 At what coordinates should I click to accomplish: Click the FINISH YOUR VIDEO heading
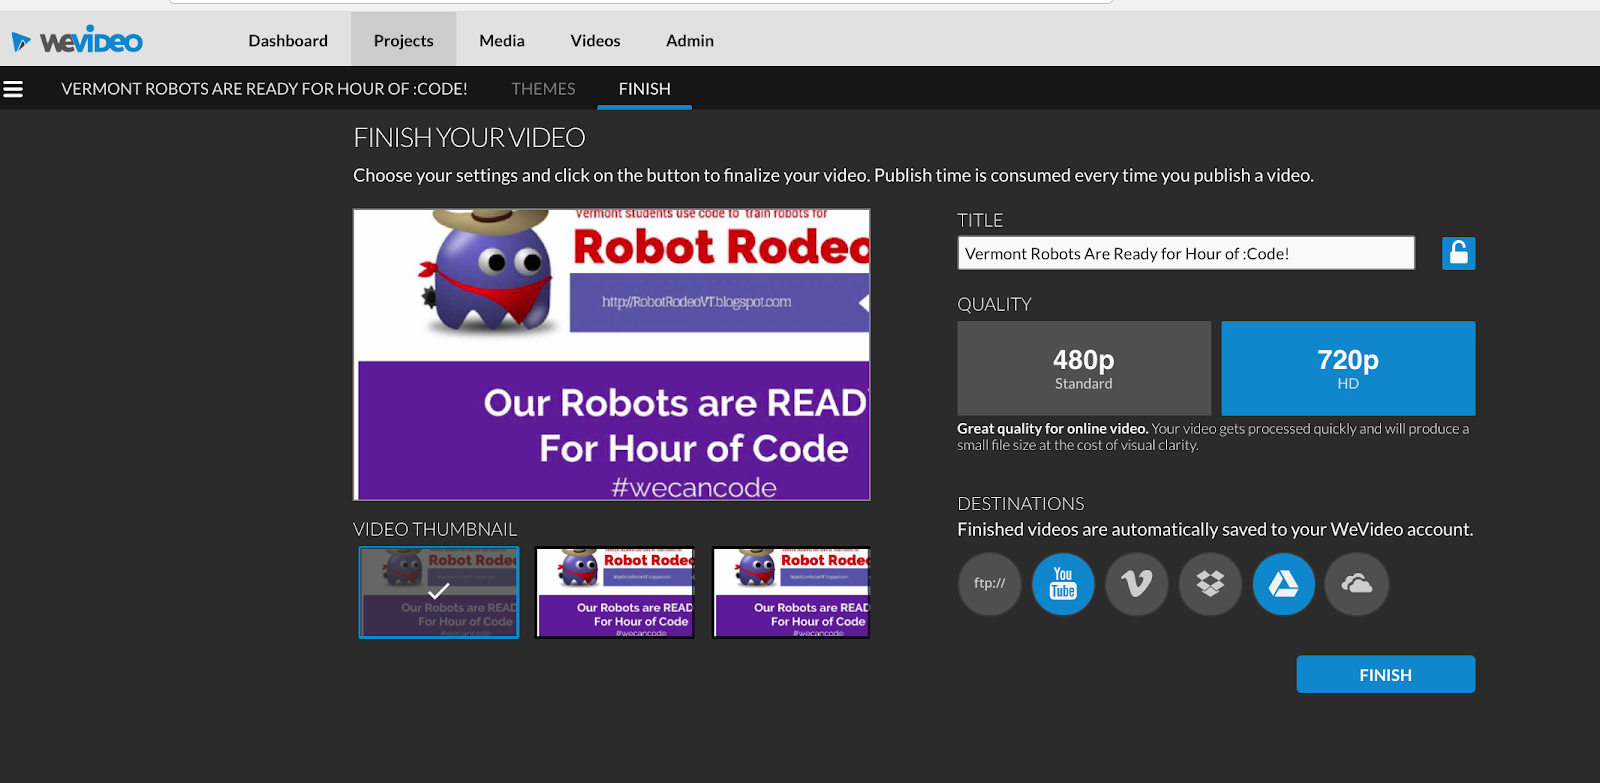[469, 137]
